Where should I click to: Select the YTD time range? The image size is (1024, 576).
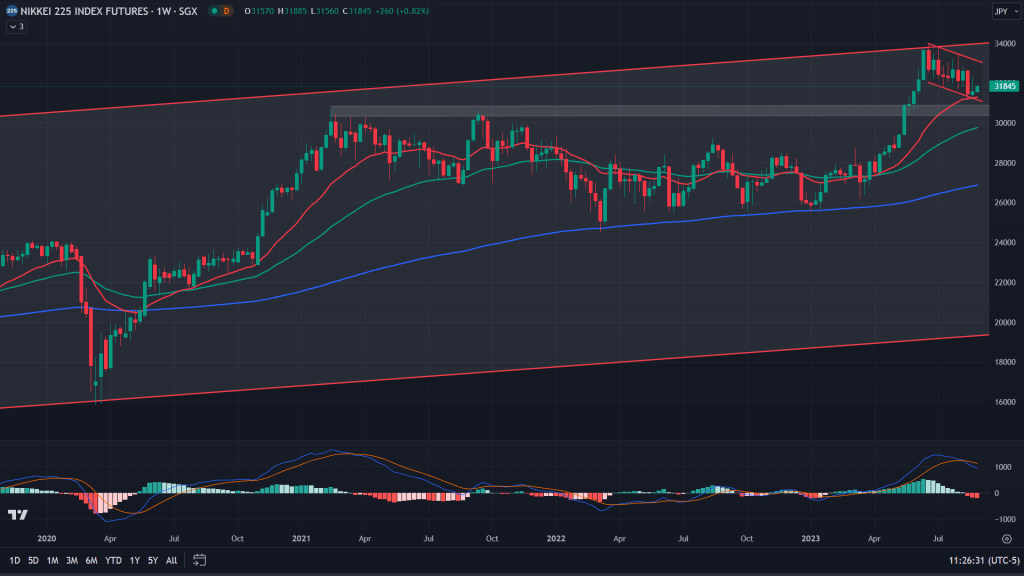[112, 560]
